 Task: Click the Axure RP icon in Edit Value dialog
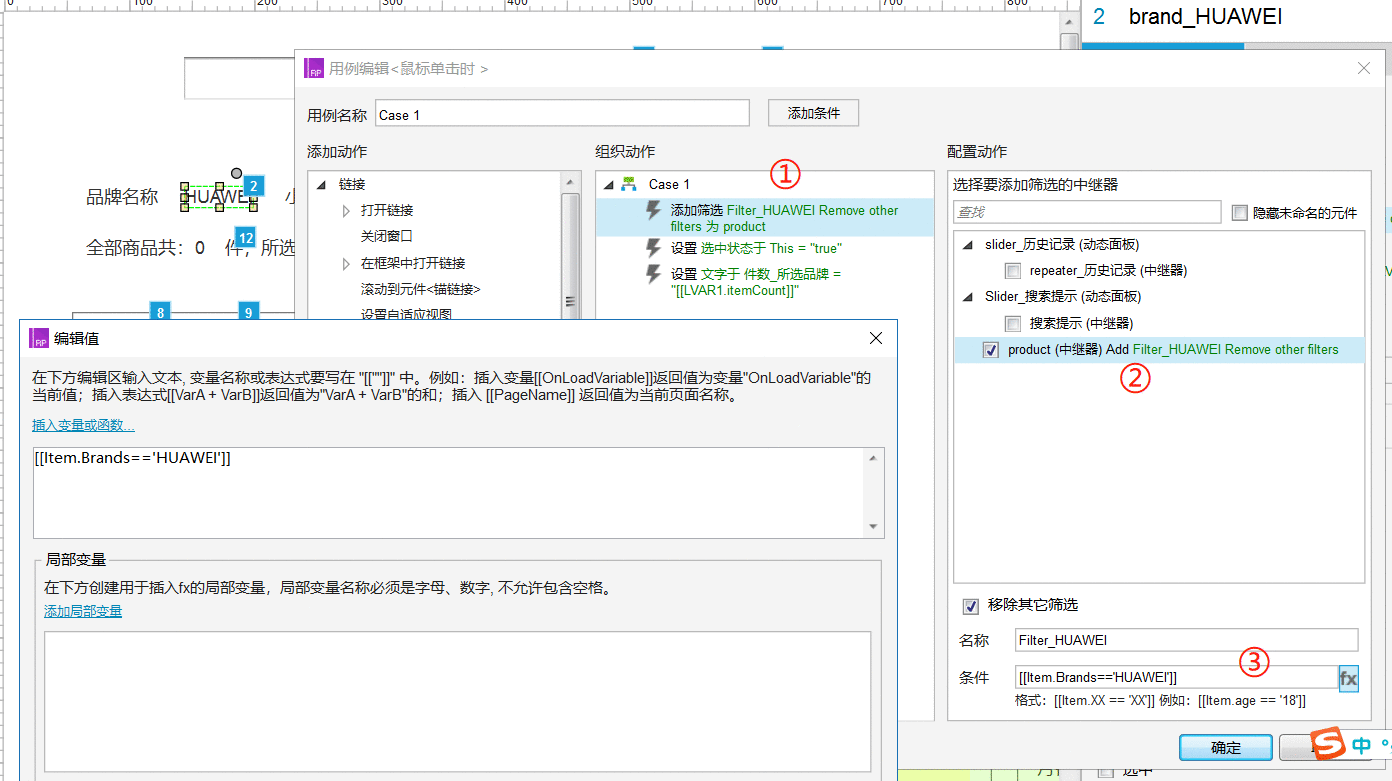click(40, 338)
